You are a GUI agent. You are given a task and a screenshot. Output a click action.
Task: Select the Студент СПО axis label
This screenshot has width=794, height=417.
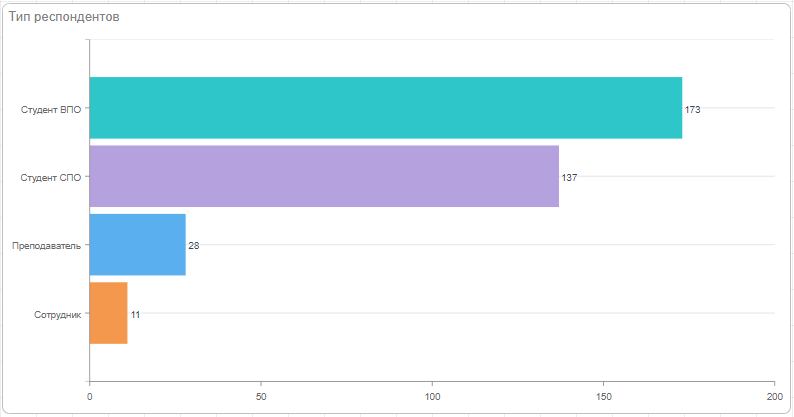point(51,177)
